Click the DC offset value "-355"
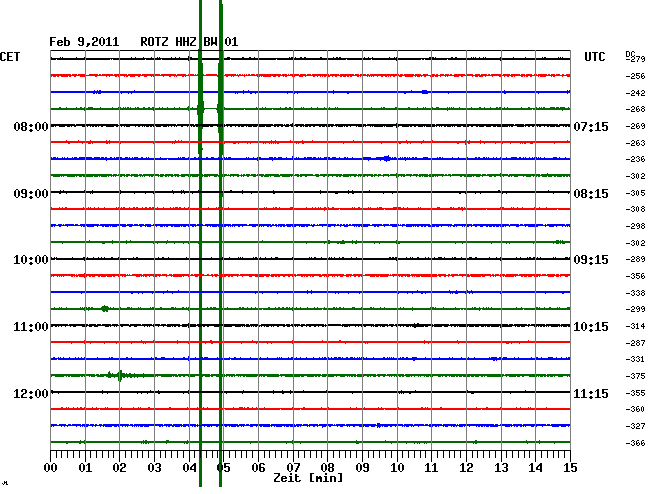Viewport: 650px width, 494px height. pos(635,393)
